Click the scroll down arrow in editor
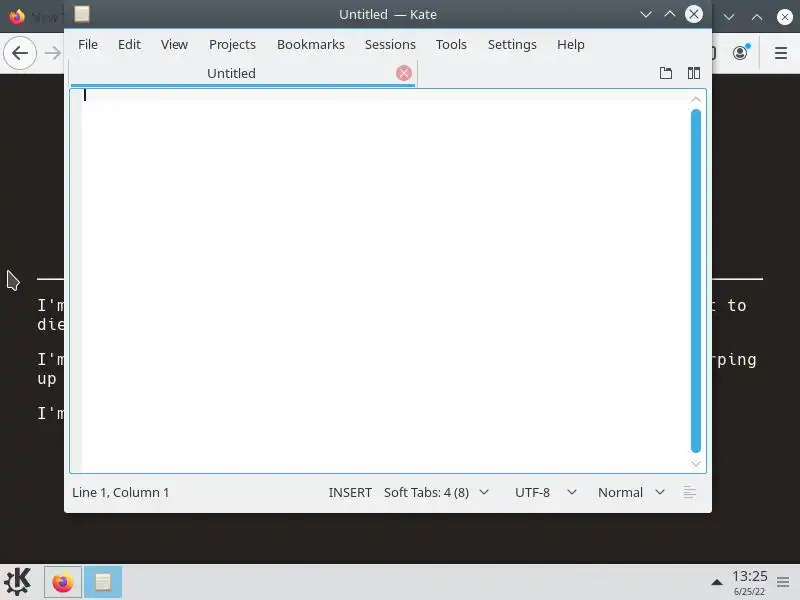 click(695, 463)
